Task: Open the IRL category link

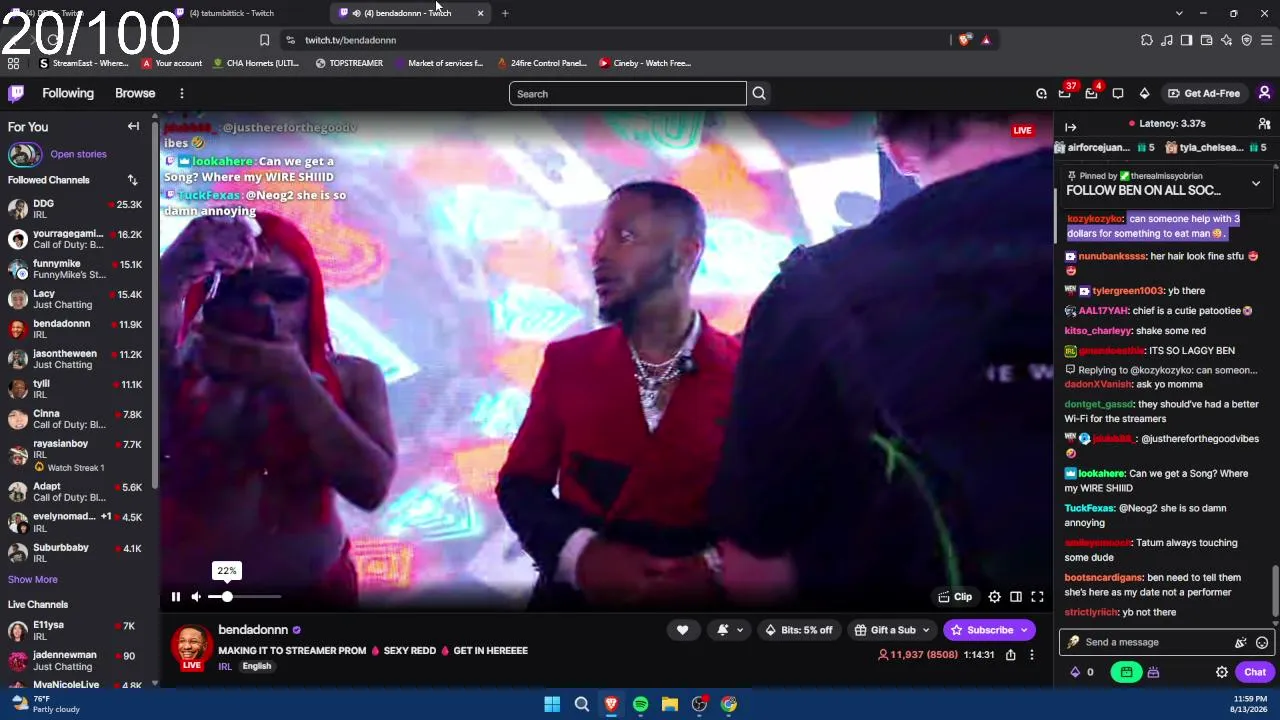Action: 225,666
